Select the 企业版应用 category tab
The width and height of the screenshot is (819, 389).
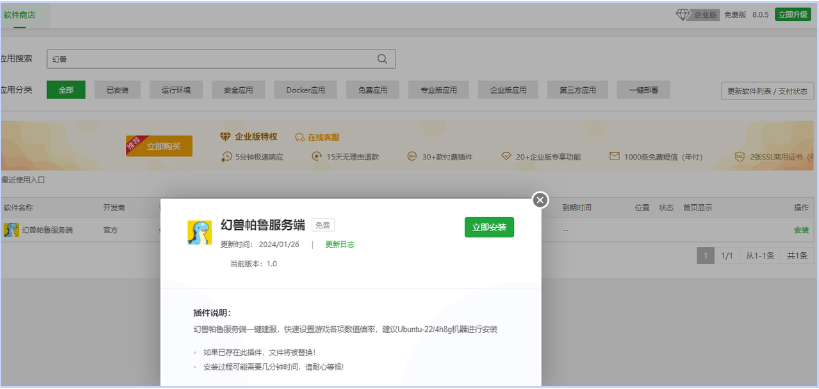pyautogui.click(x=508, y=90)
